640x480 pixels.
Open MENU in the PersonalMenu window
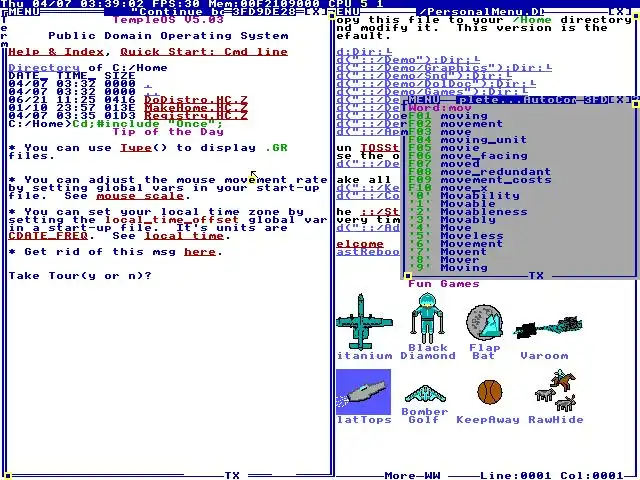[348, 11]
